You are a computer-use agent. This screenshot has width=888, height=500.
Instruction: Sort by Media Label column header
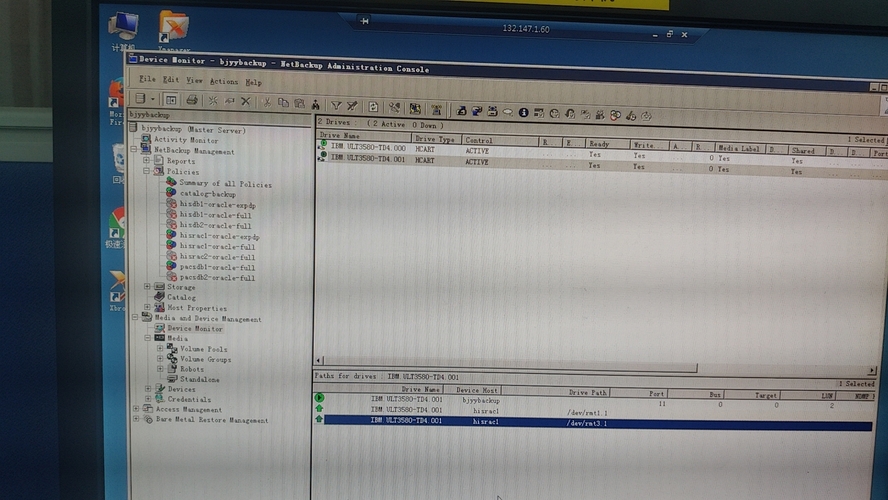pos(739,148)
